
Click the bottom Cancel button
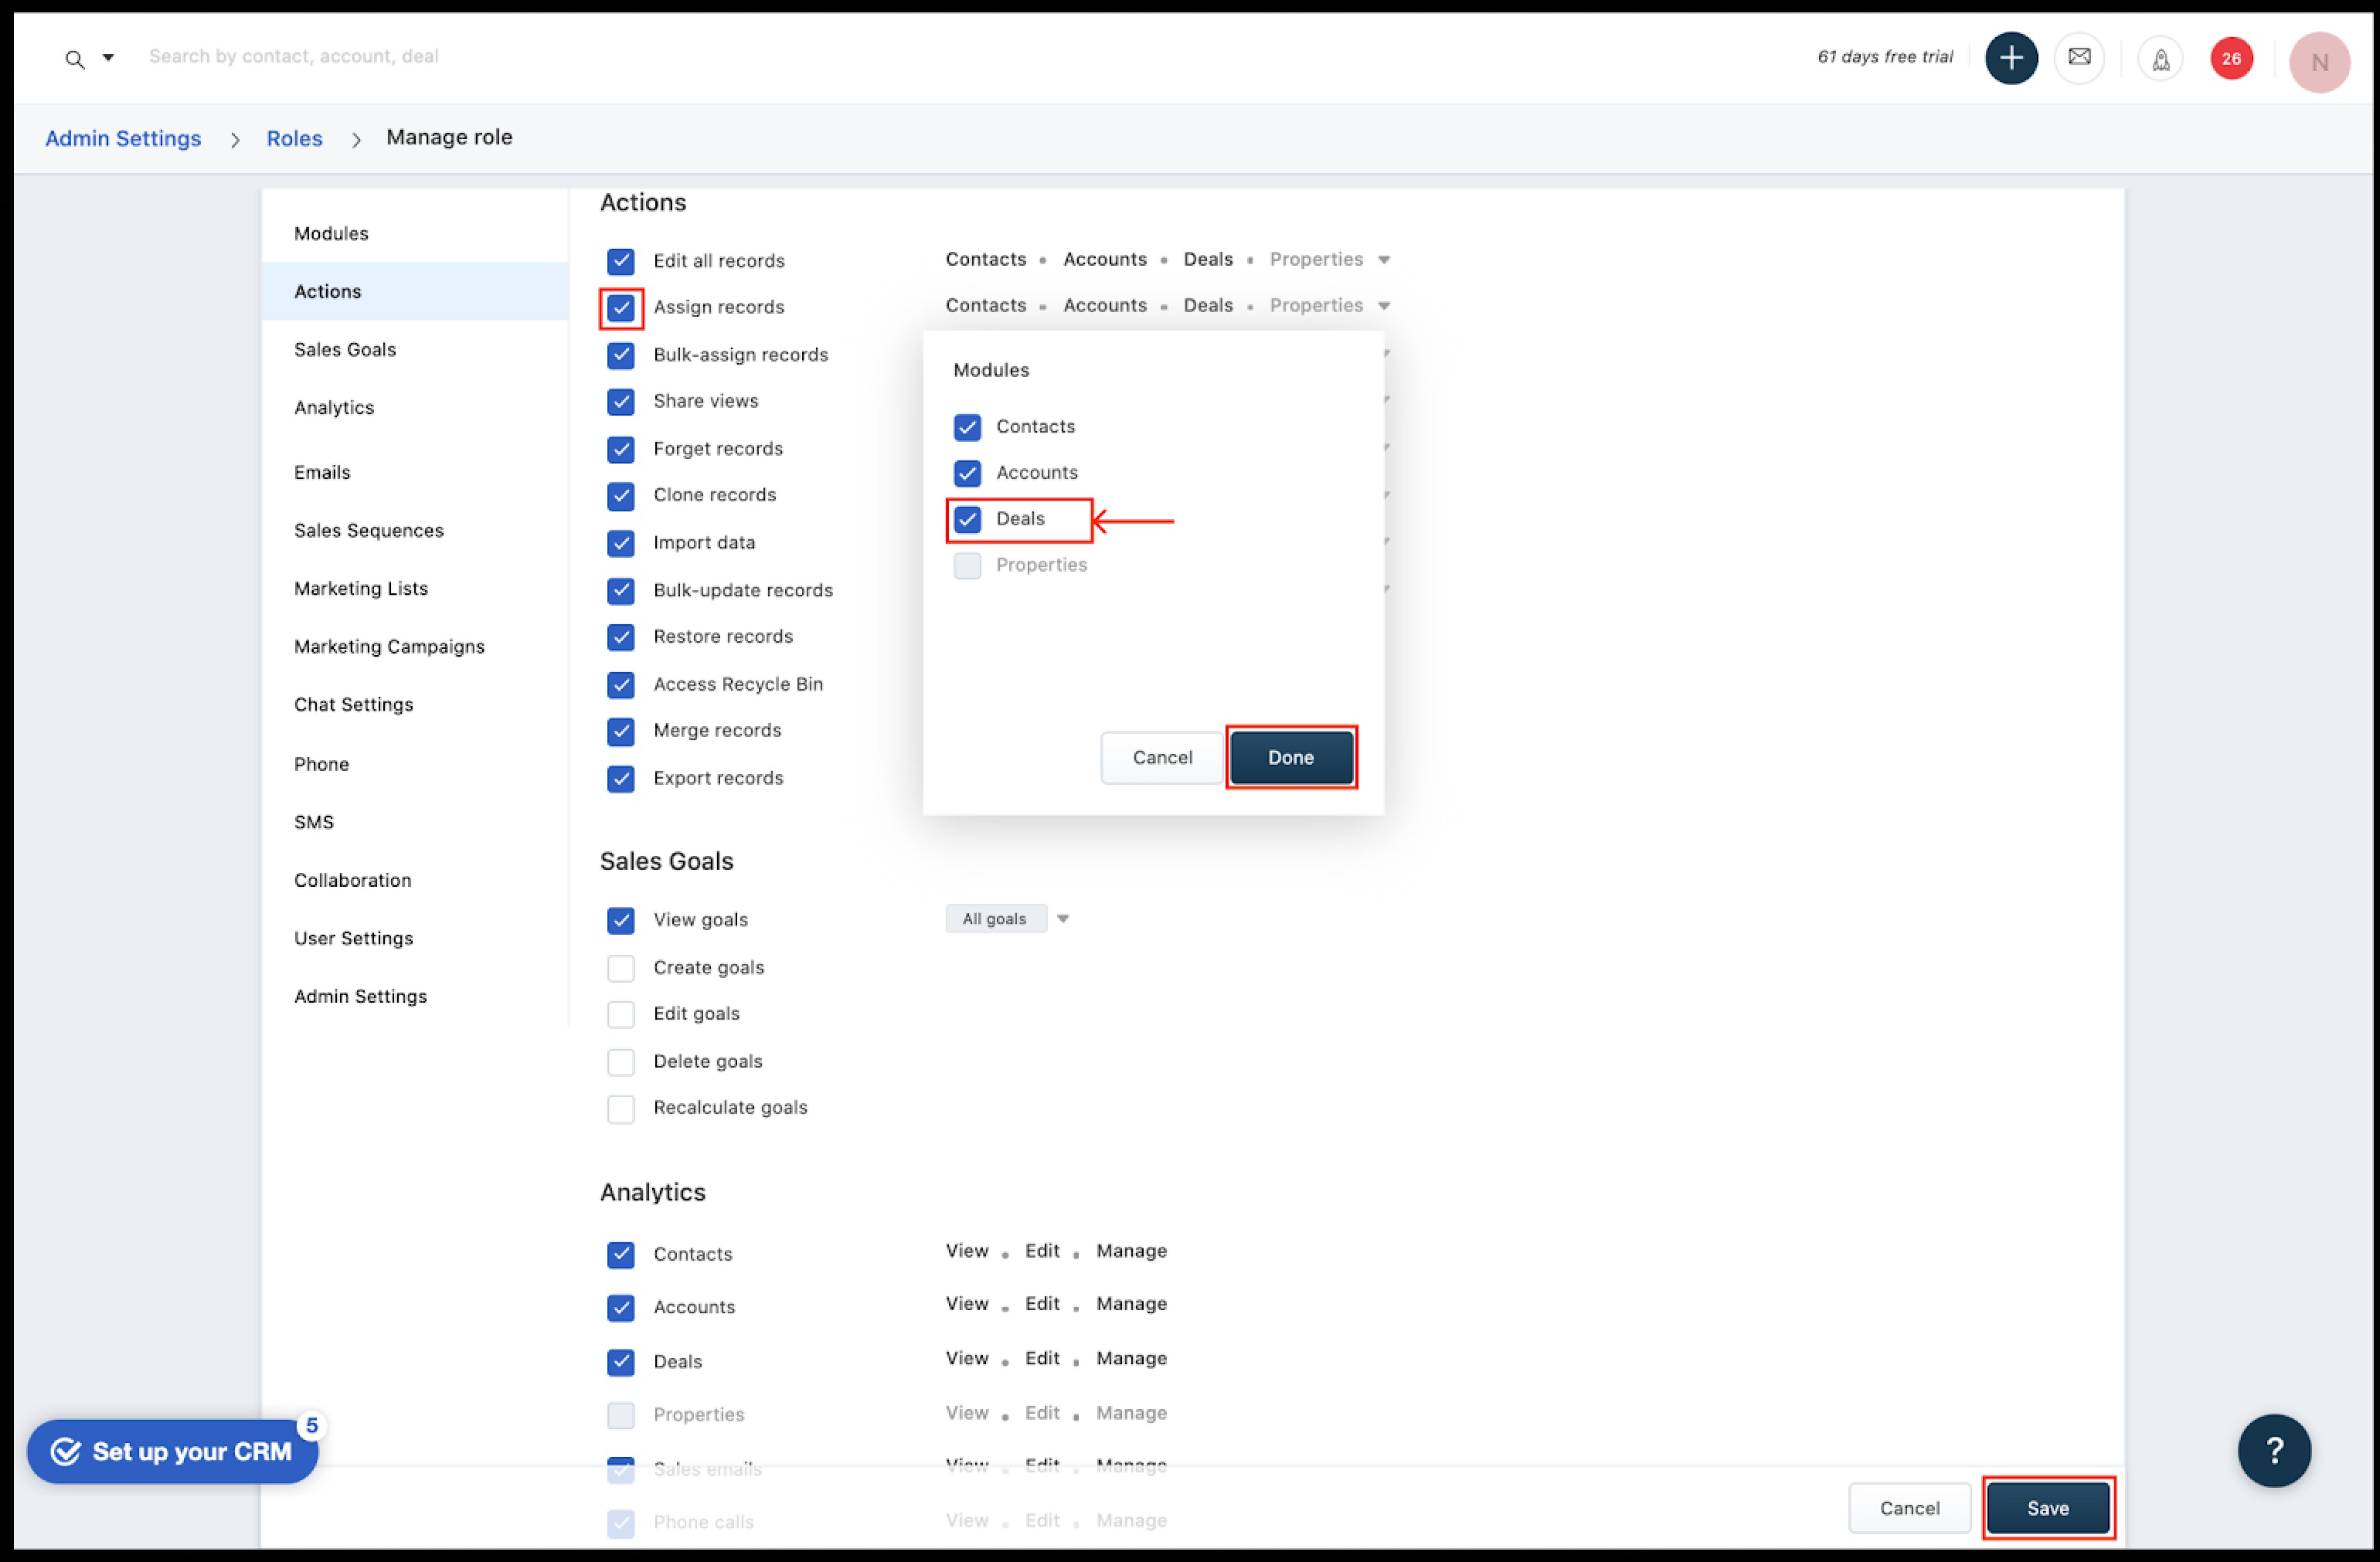[1909, 1508]
